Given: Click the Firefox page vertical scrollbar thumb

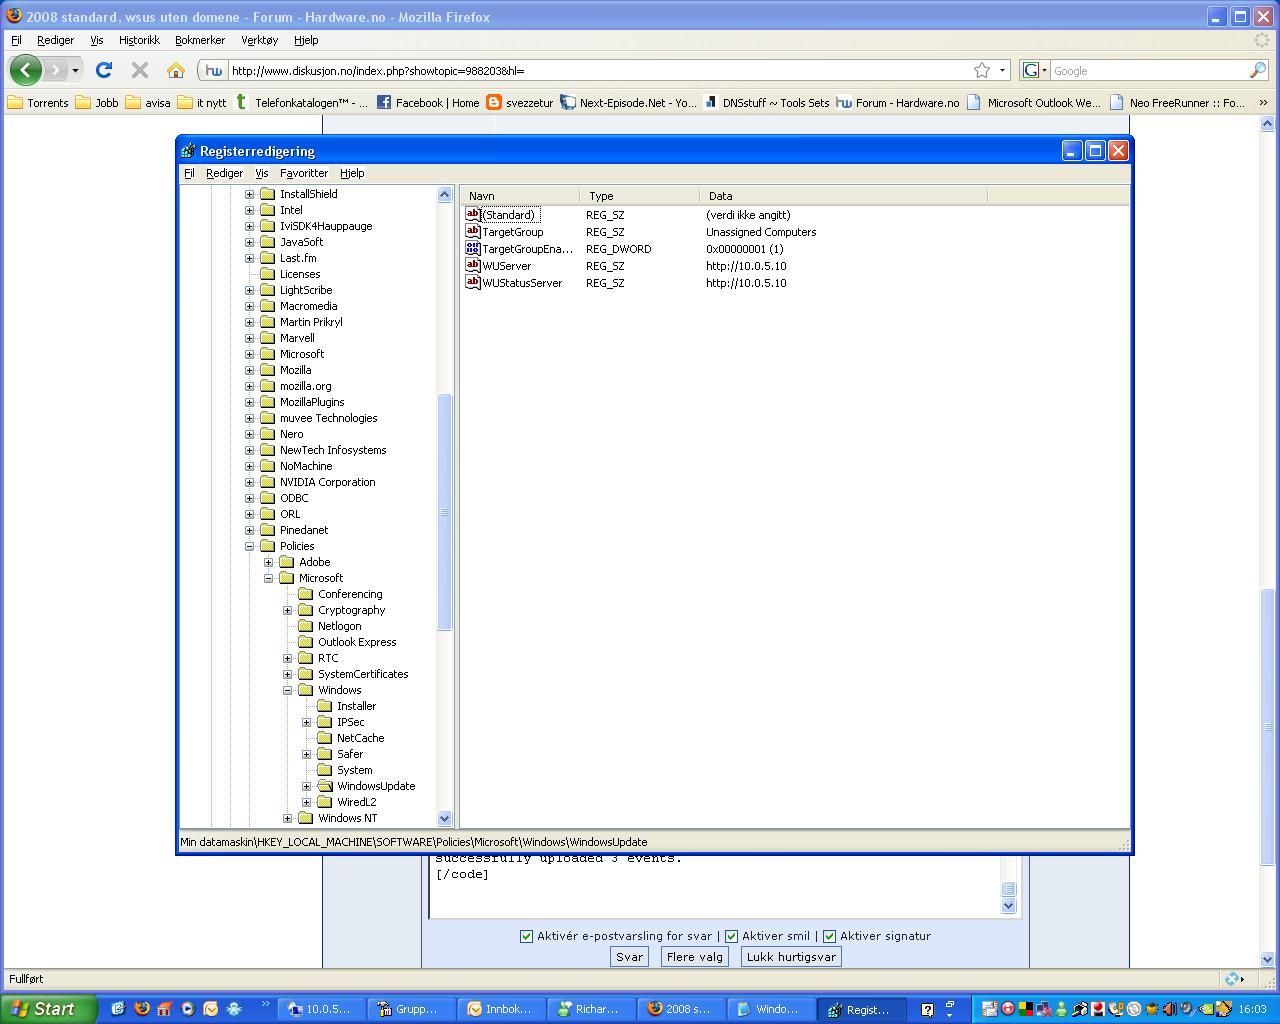Looking at the screenshot, I should pyautogui.click(x=1269, y=727).
